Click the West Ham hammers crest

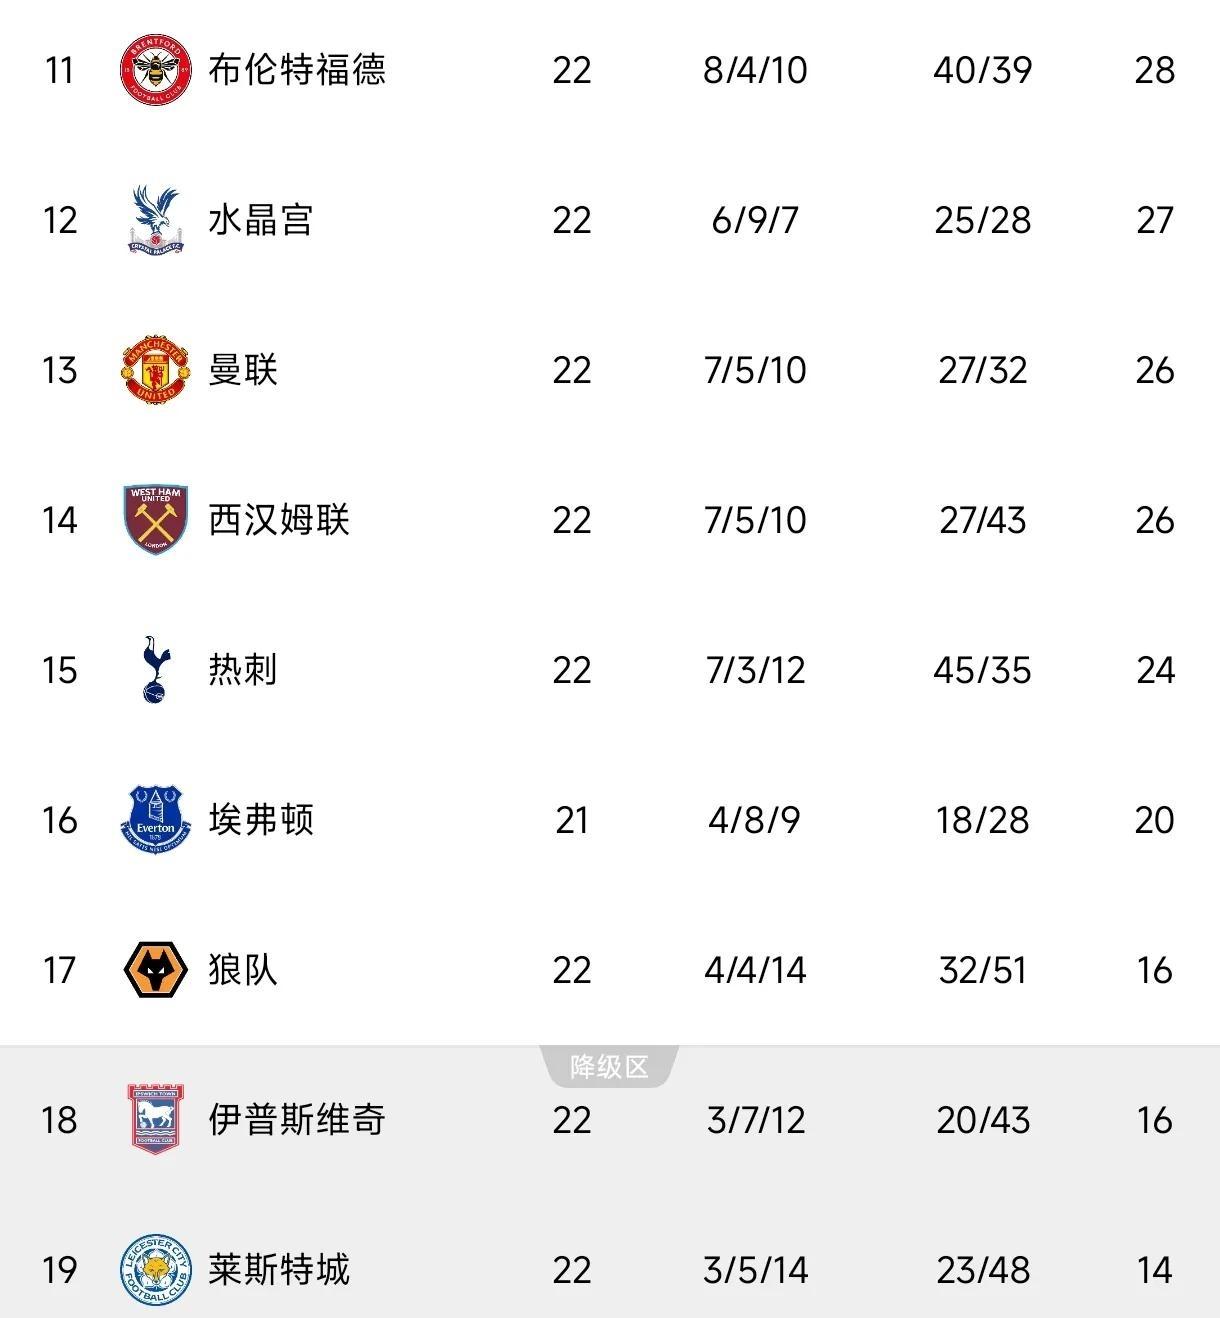click(x=155, y=520)
